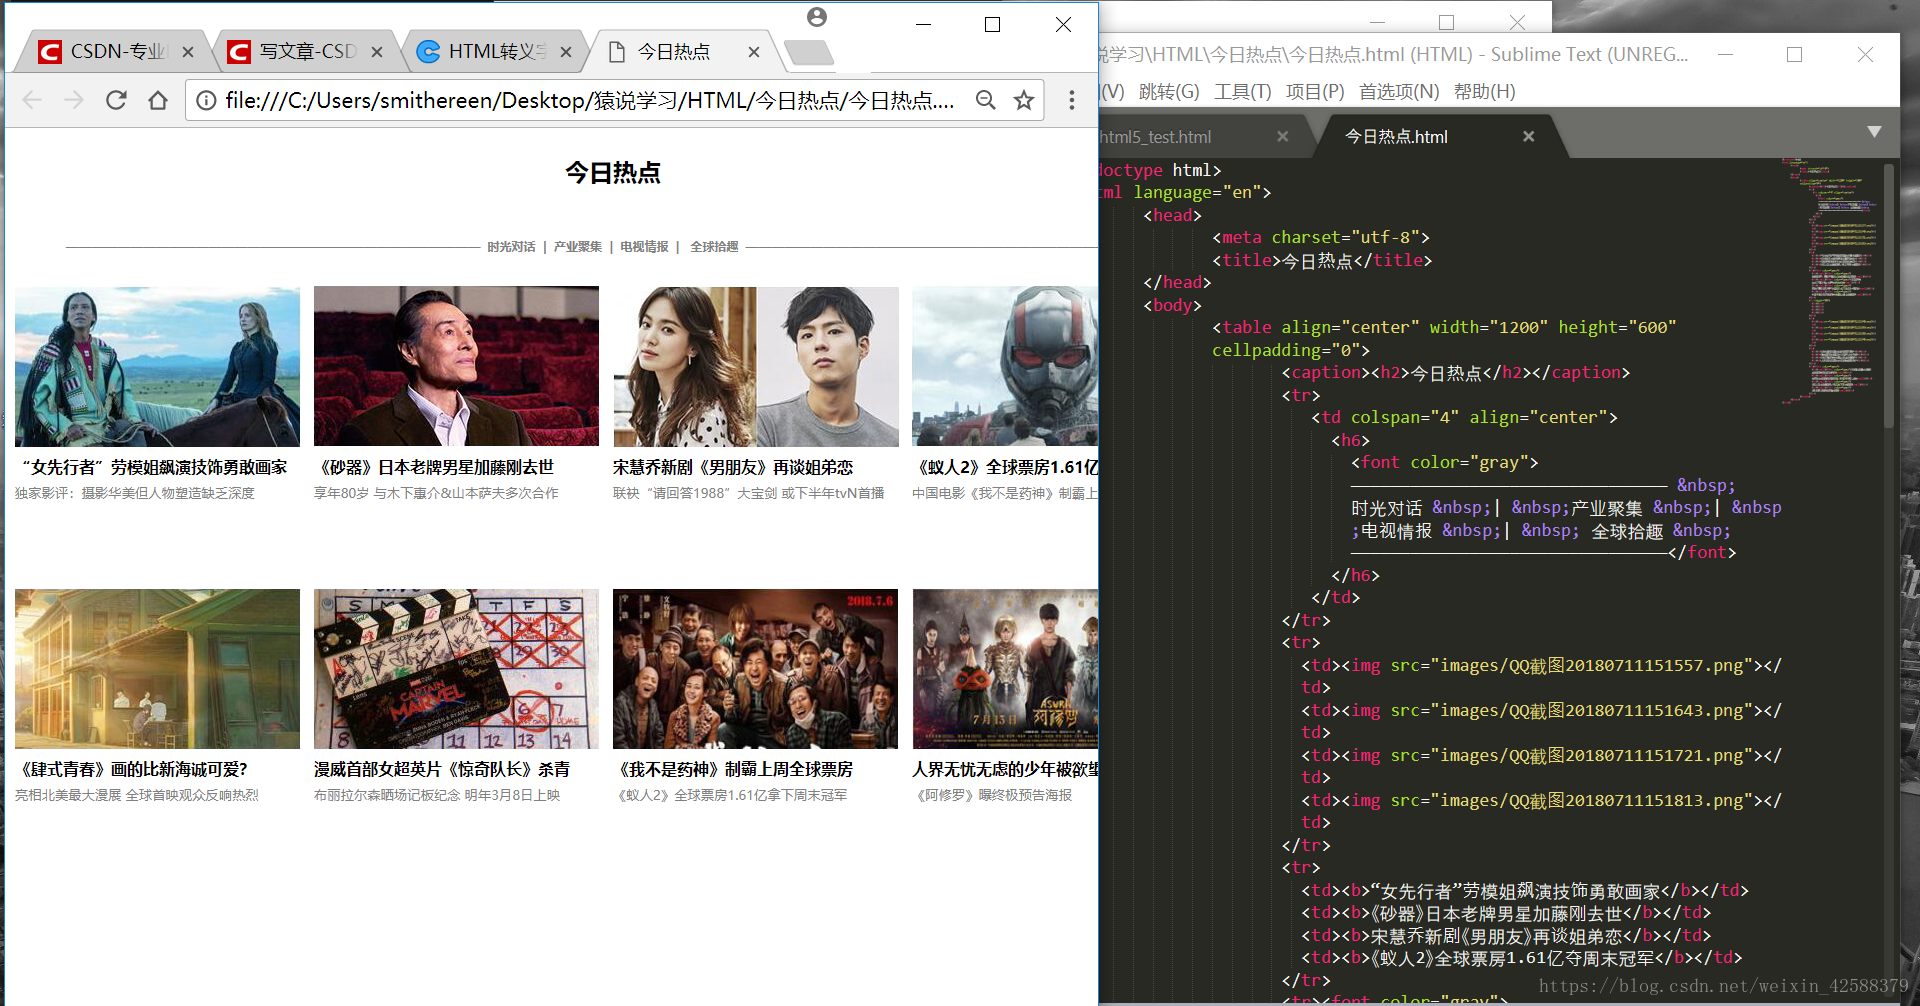Open Sublime 工具(T) menu

1242,92
